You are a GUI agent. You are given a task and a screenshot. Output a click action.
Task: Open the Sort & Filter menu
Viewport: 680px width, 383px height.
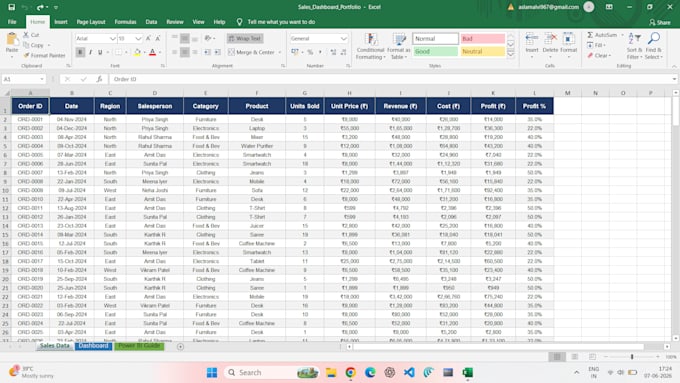[x=634, y=46]
